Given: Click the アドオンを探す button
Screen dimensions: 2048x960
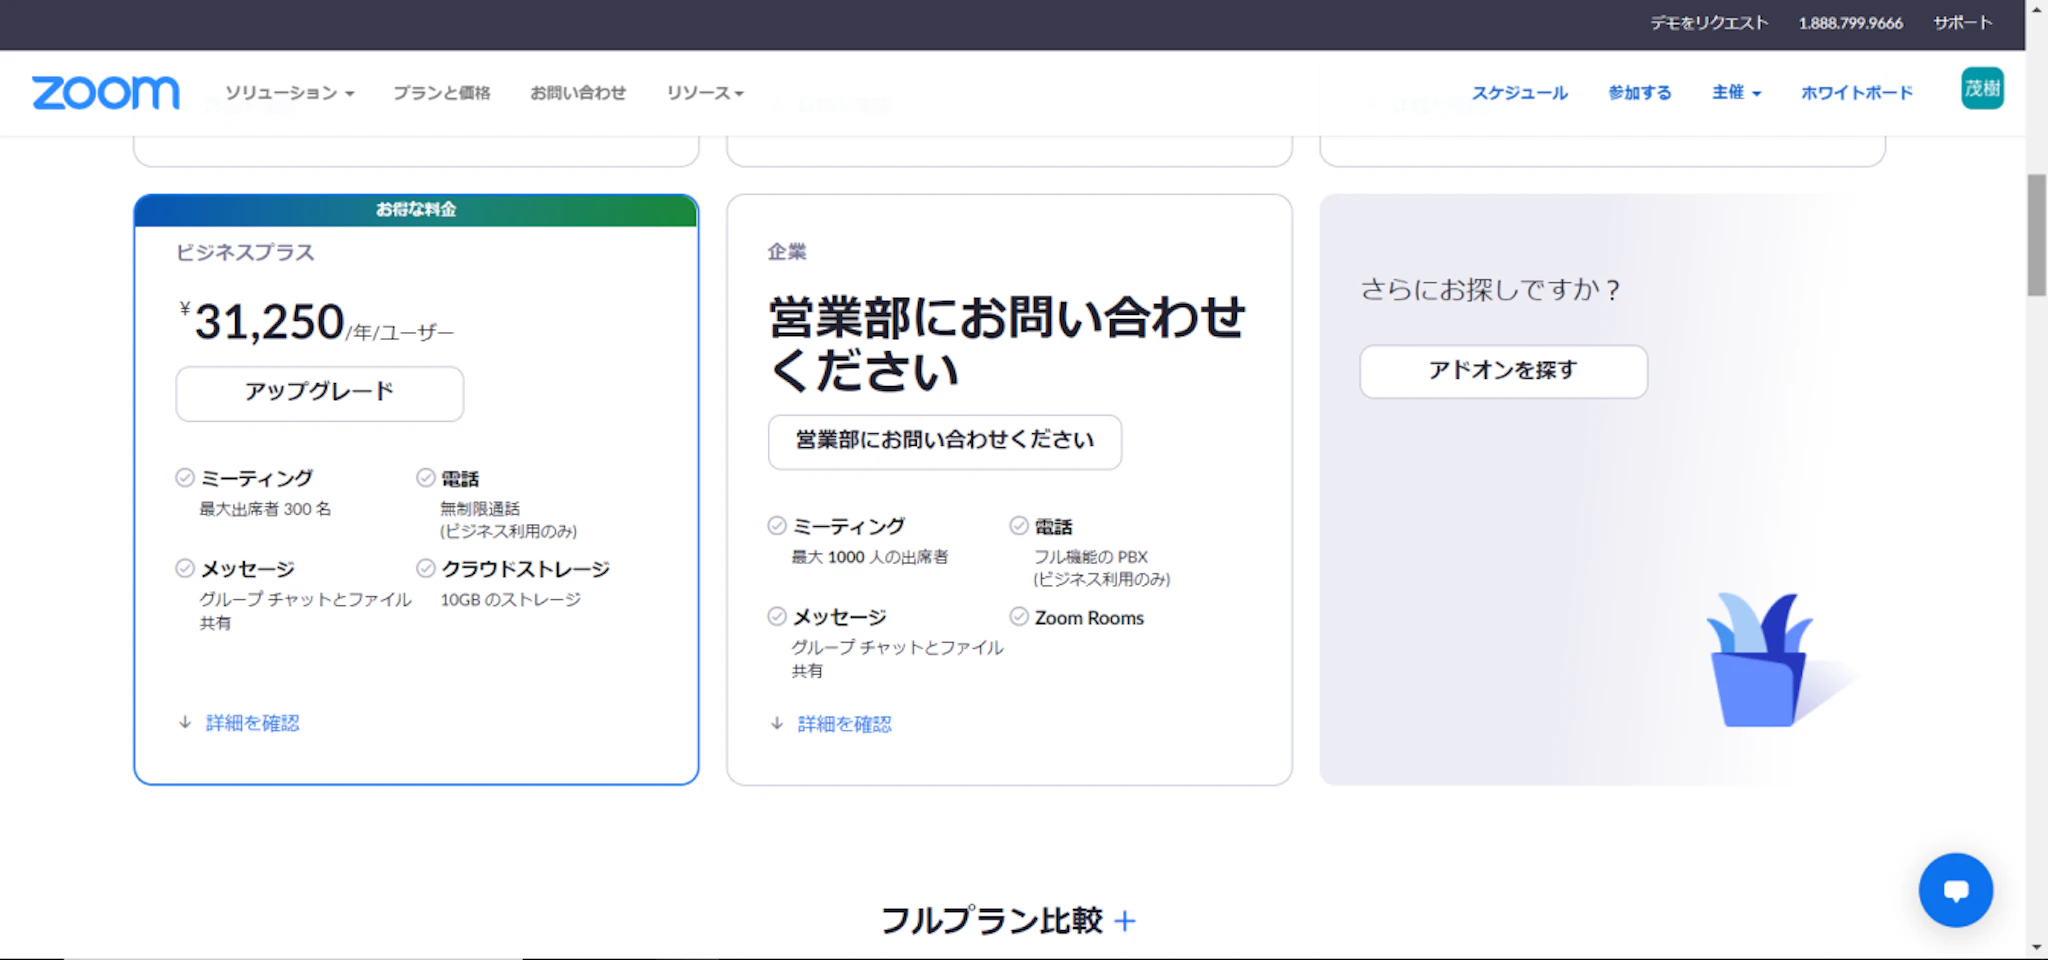Looking at the screenshot, I should 1503,371.
